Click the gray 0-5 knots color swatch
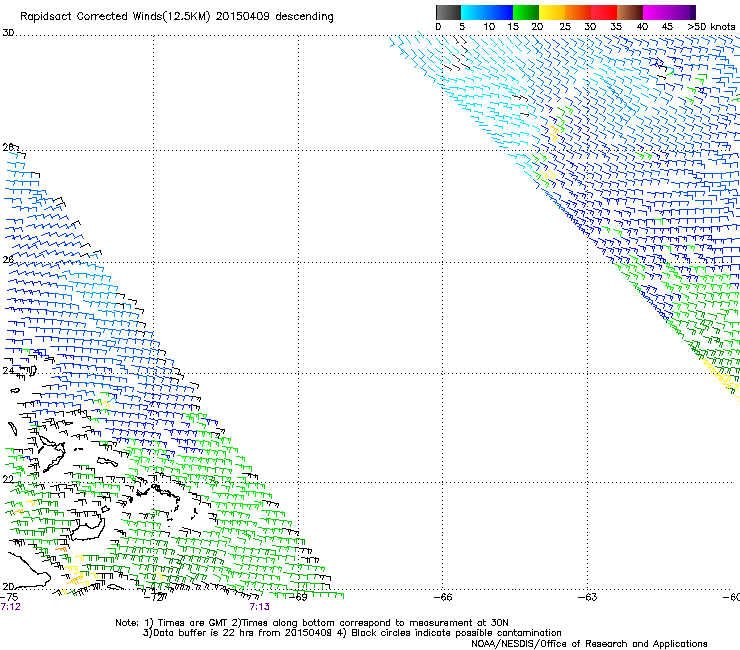Viewport: 740px width, 650px height. coord(448,12)
